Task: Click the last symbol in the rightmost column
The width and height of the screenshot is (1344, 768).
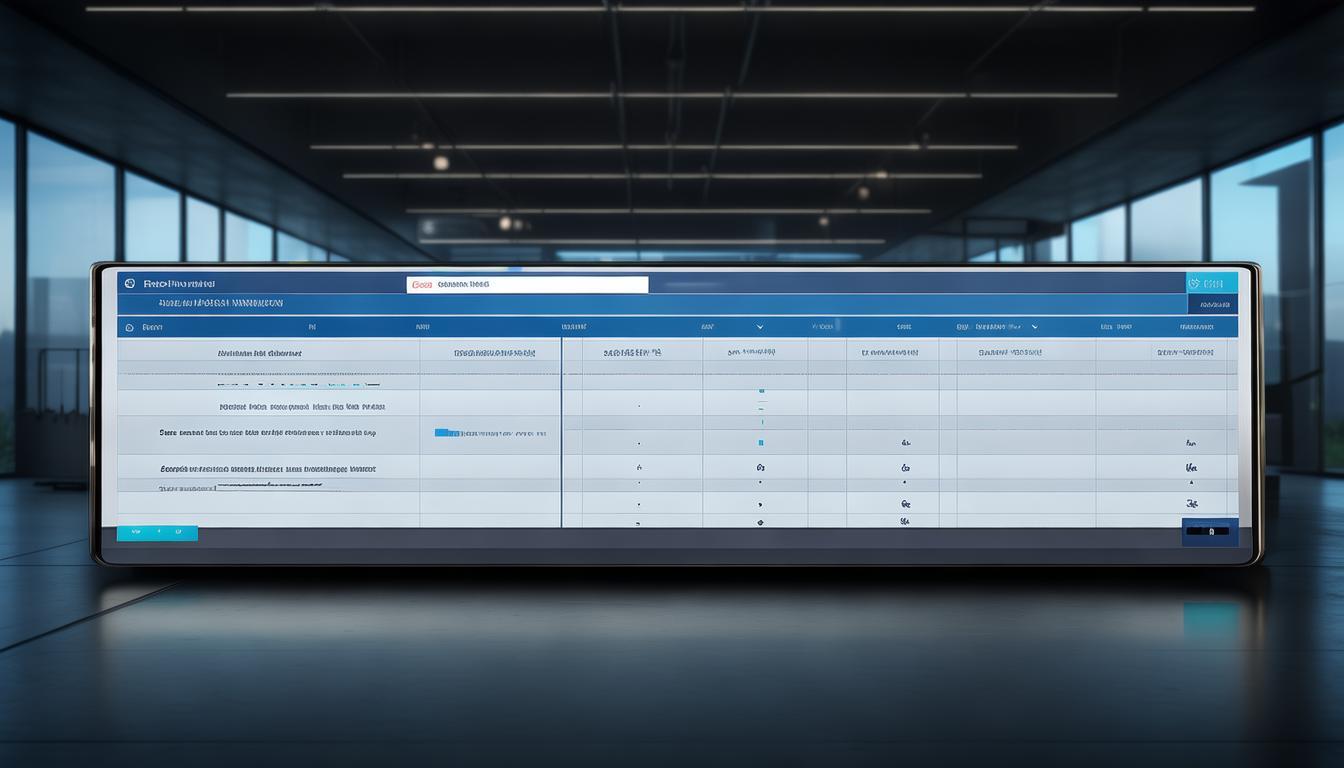Action: tap(1191, 504)
